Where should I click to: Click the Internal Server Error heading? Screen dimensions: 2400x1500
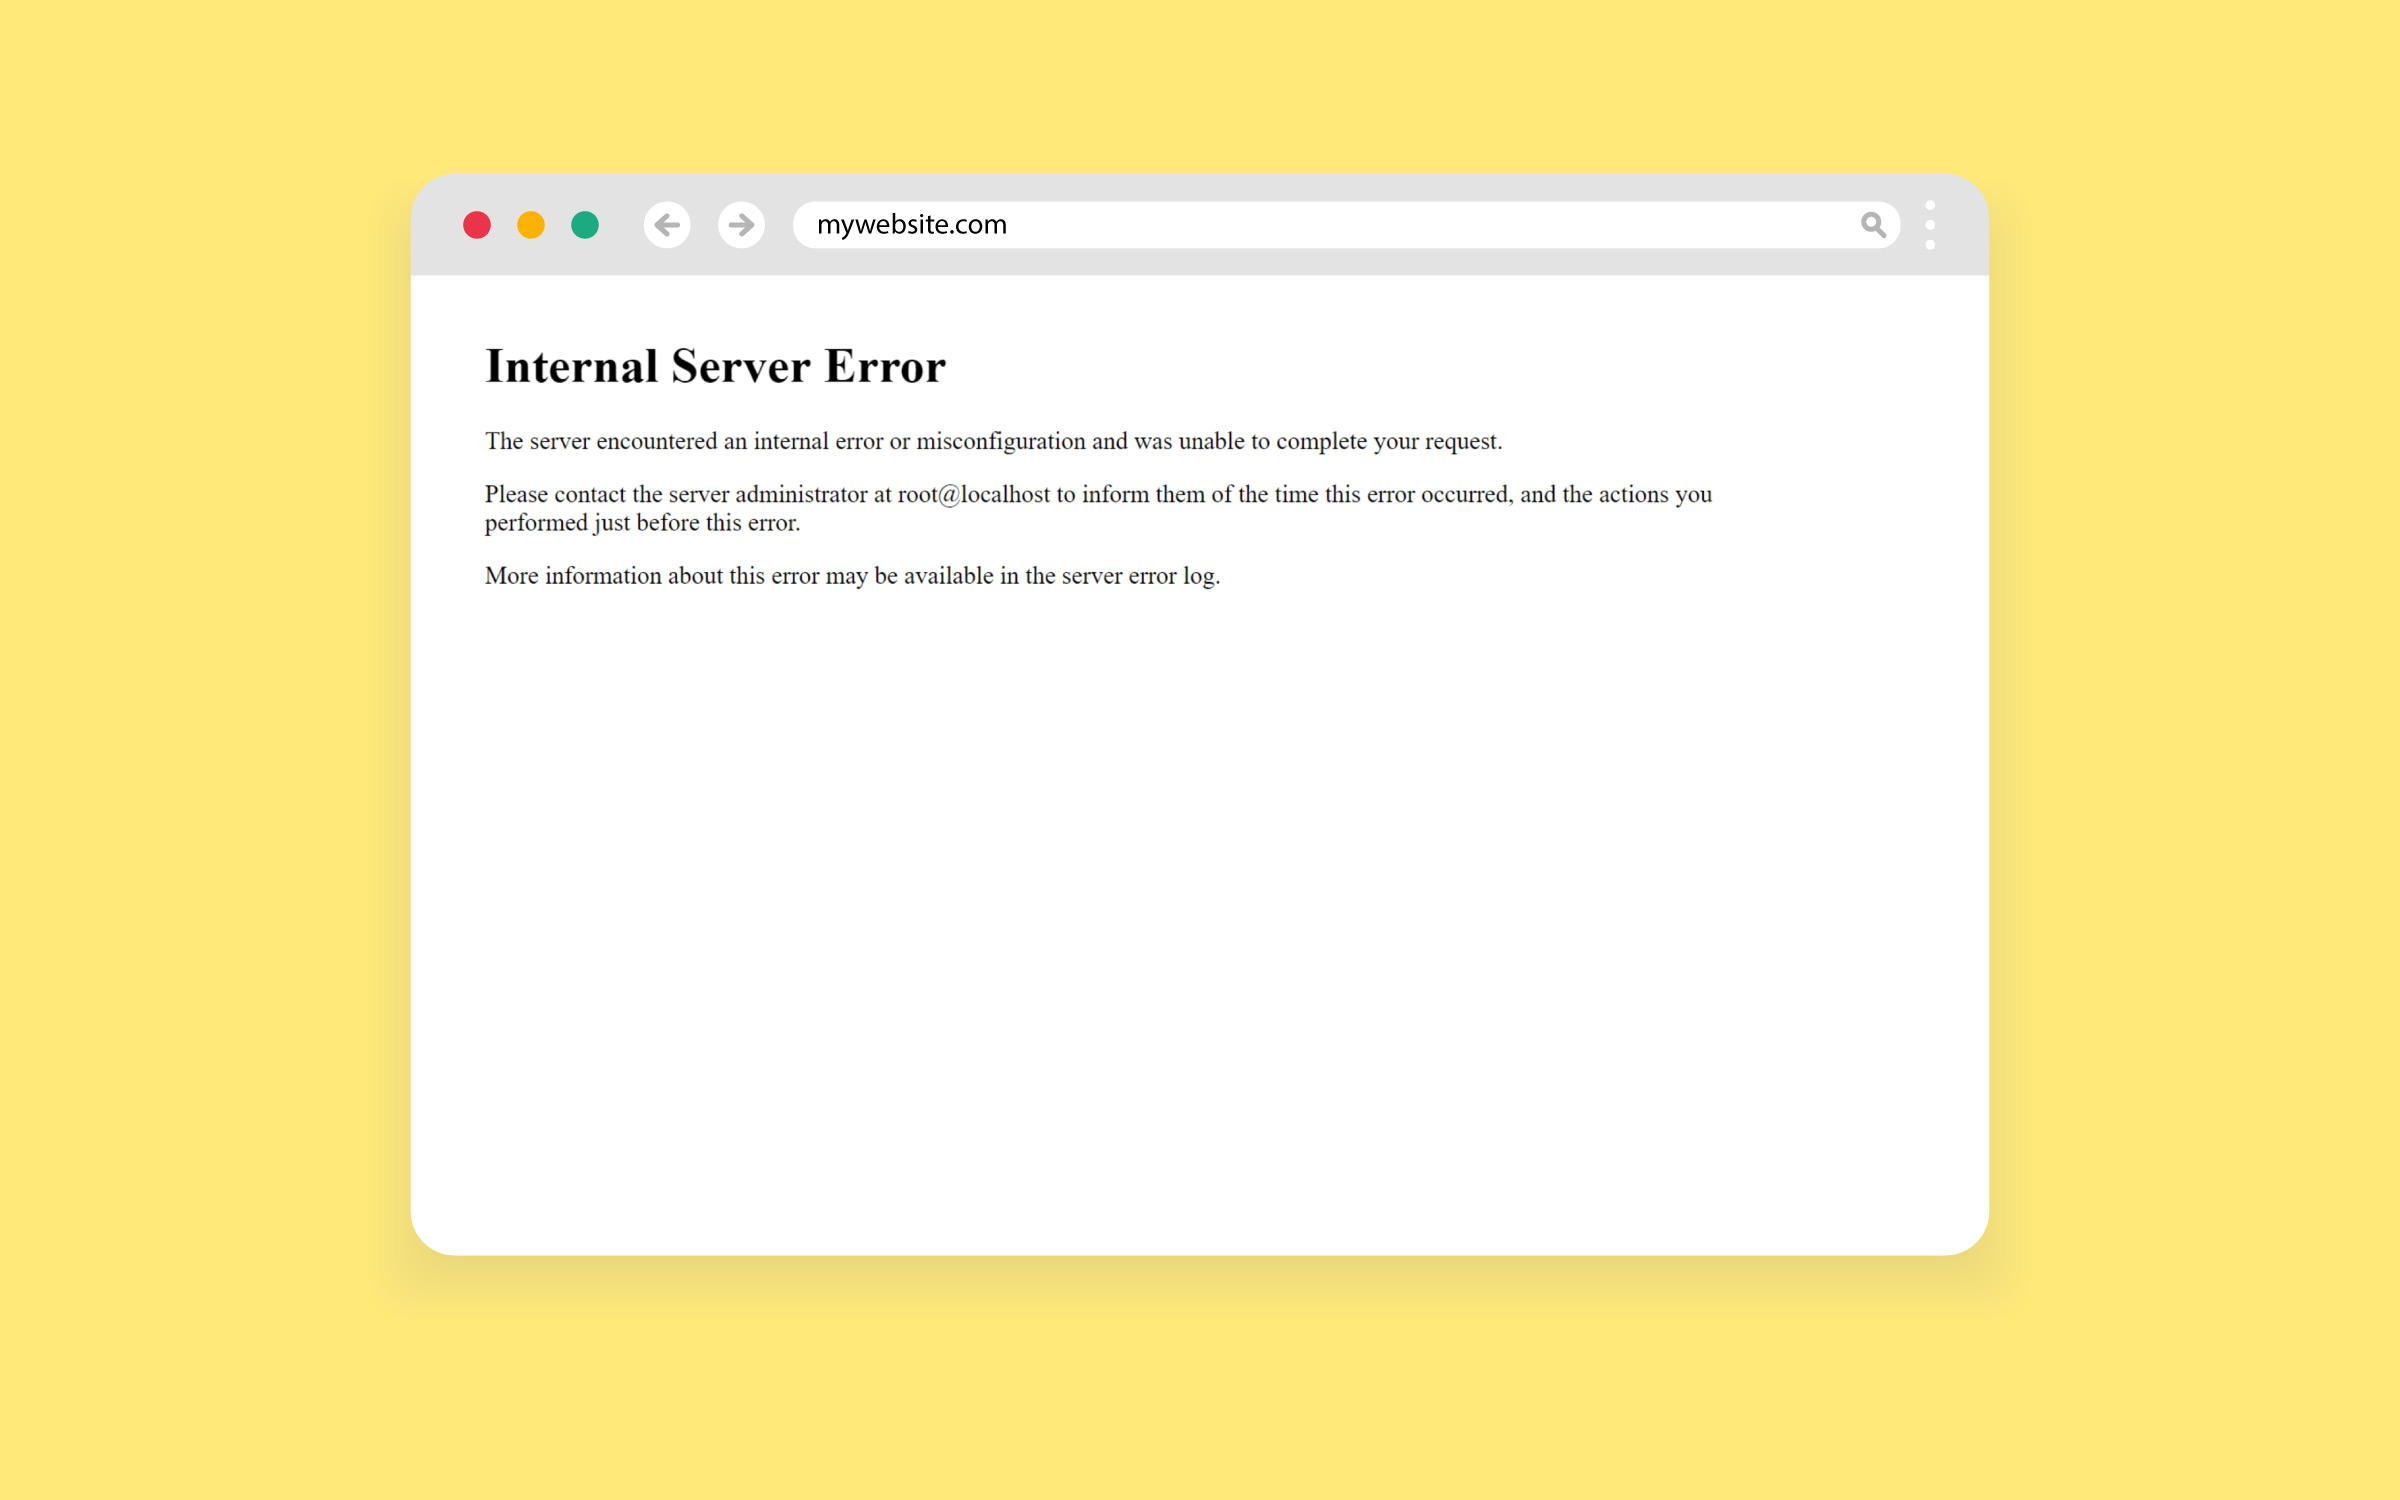point(715,367)
